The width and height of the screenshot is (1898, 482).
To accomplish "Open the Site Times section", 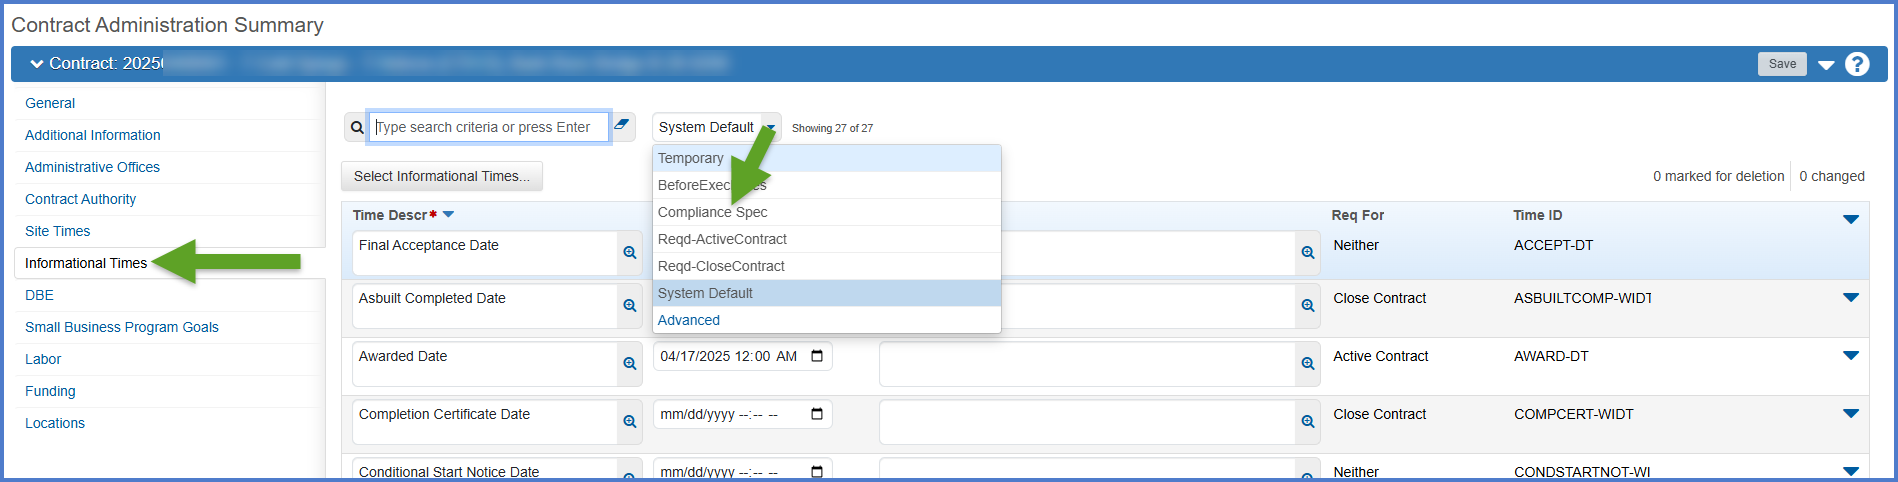I will [57, 231].
